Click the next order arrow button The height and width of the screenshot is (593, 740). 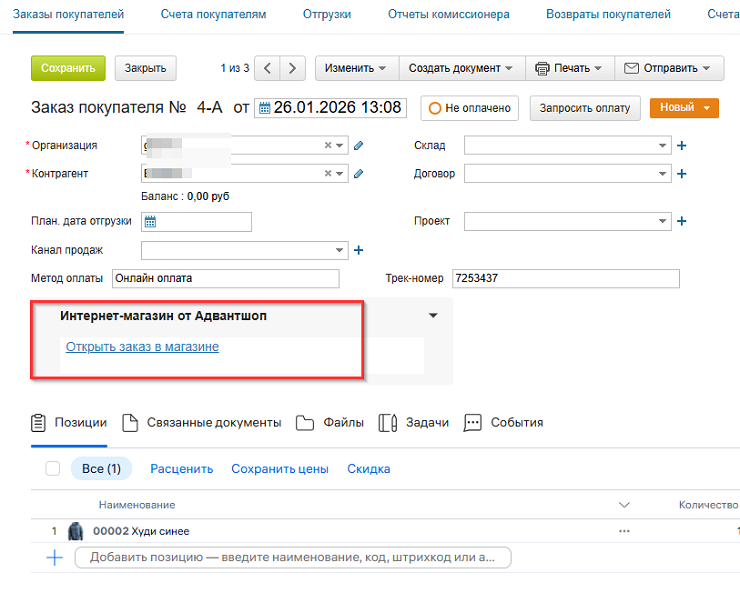[x=293, y=68]
